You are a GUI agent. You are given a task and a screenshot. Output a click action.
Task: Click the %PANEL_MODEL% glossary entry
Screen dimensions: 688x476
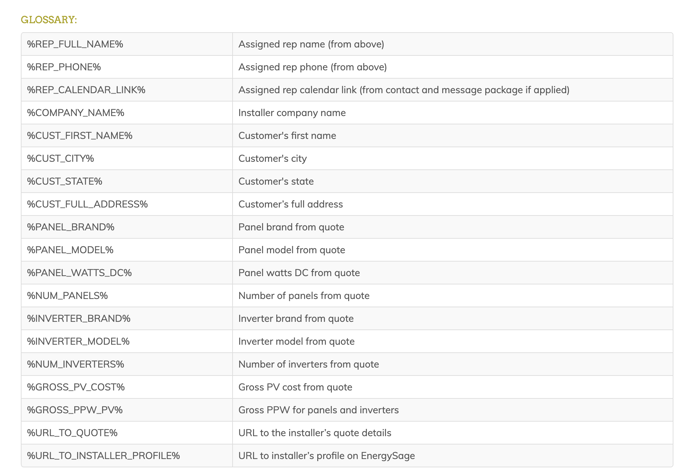tap(70, 250)
